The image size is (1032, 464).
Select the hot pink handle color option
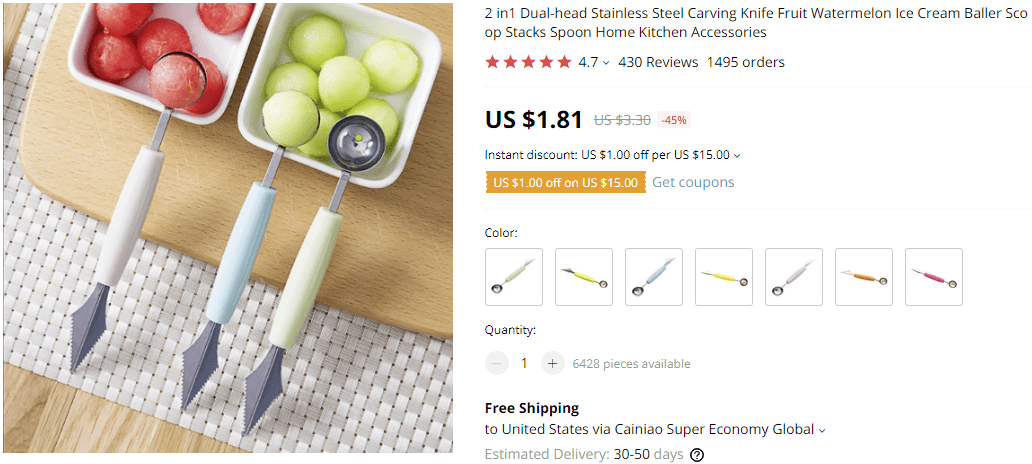(934, 277)
